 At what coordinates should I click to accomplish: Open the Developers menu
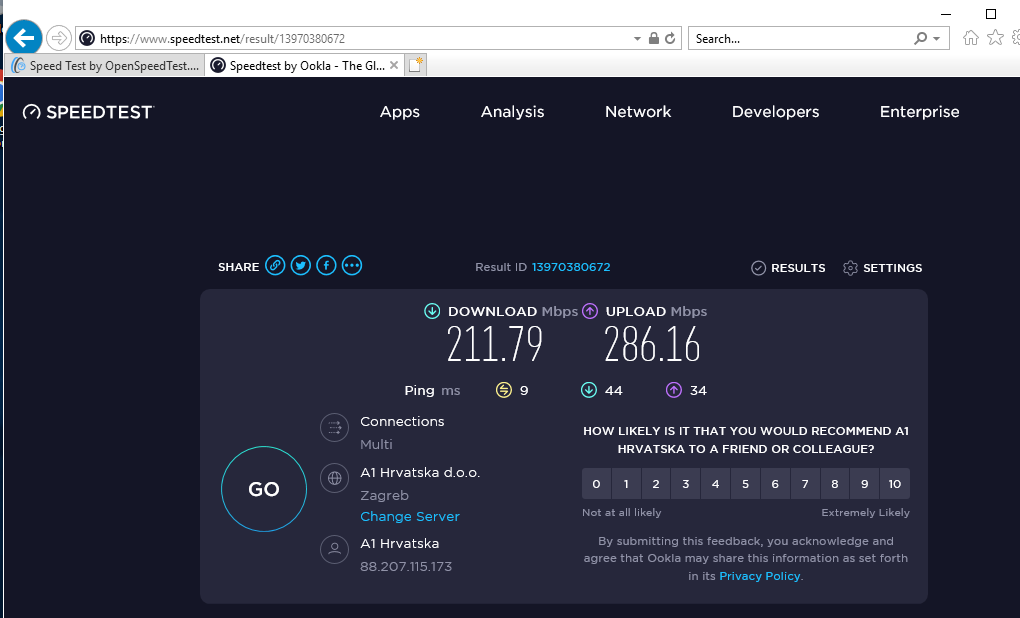pos(775,112)
